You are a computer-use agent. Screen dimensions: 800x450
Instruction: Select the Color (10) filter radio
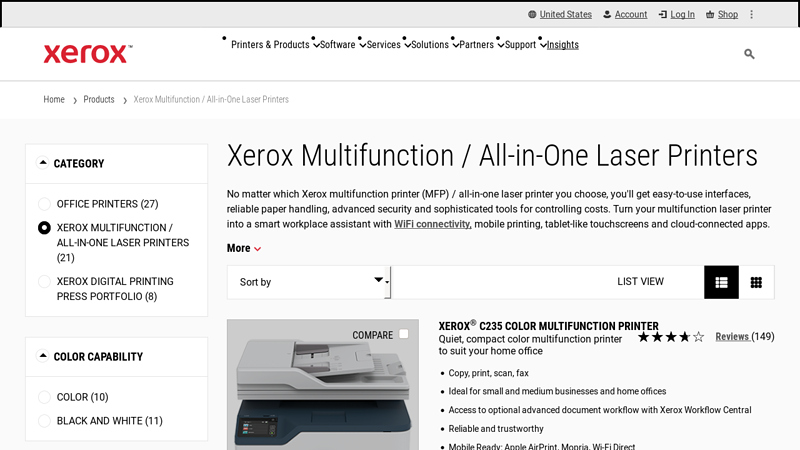point(44,397)
